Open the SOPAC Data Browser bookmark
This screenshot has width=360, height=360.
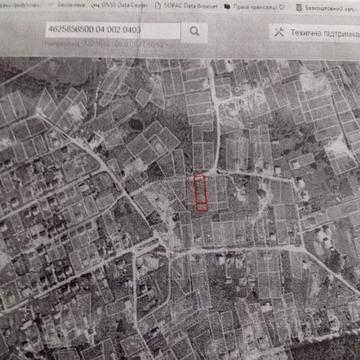[186, 6]
